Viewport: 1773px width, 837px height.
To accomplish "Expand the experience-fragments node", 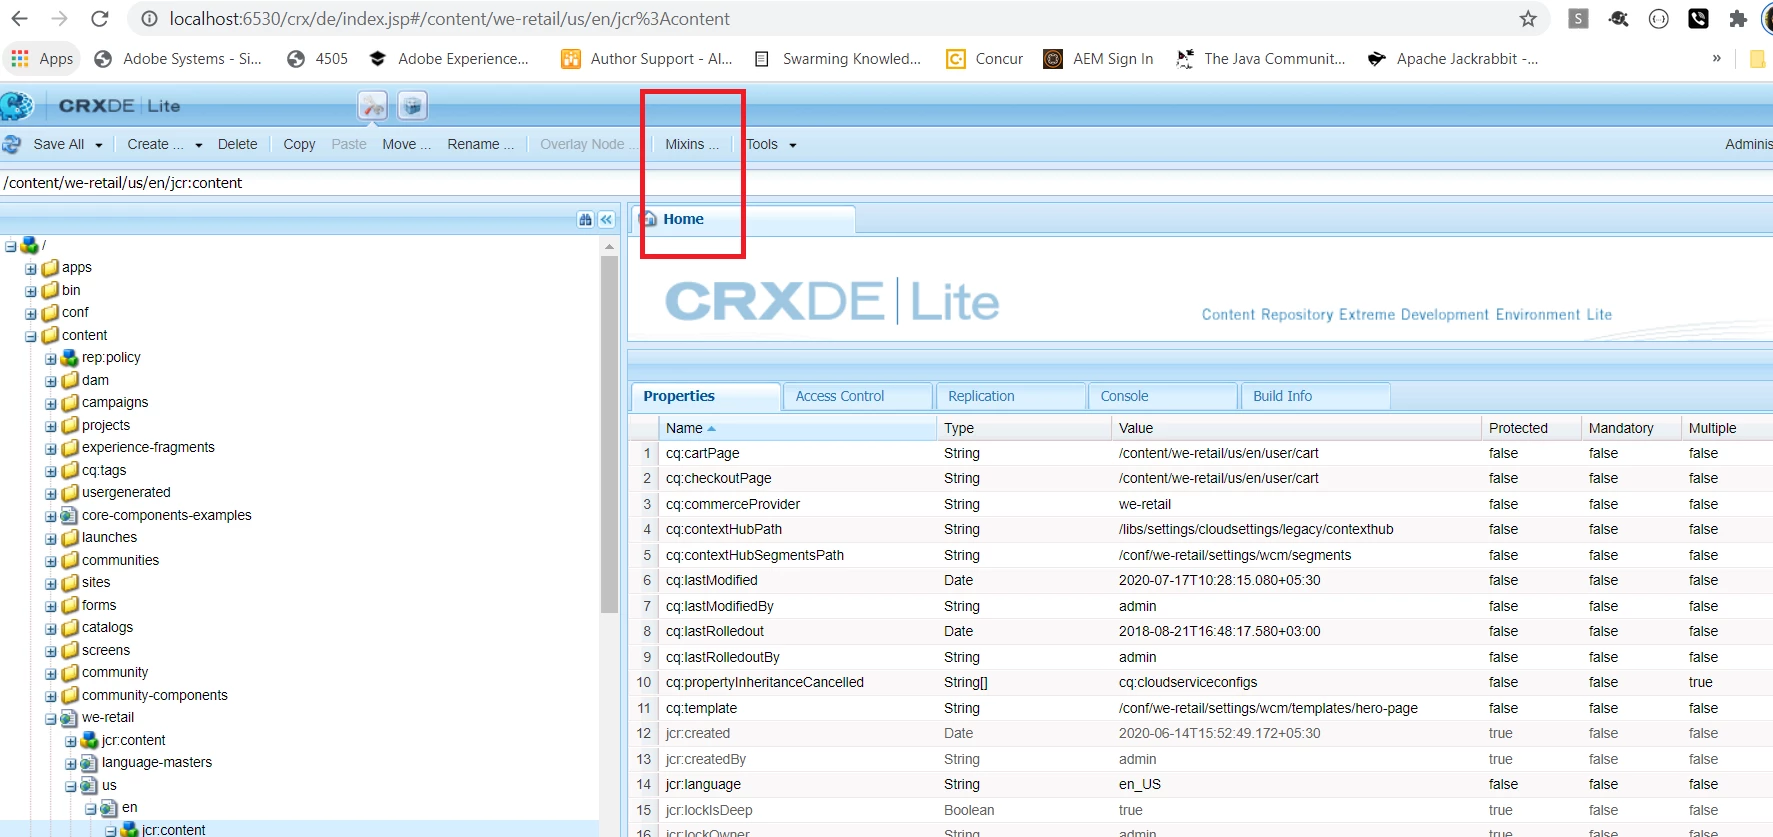I will 51,449.
